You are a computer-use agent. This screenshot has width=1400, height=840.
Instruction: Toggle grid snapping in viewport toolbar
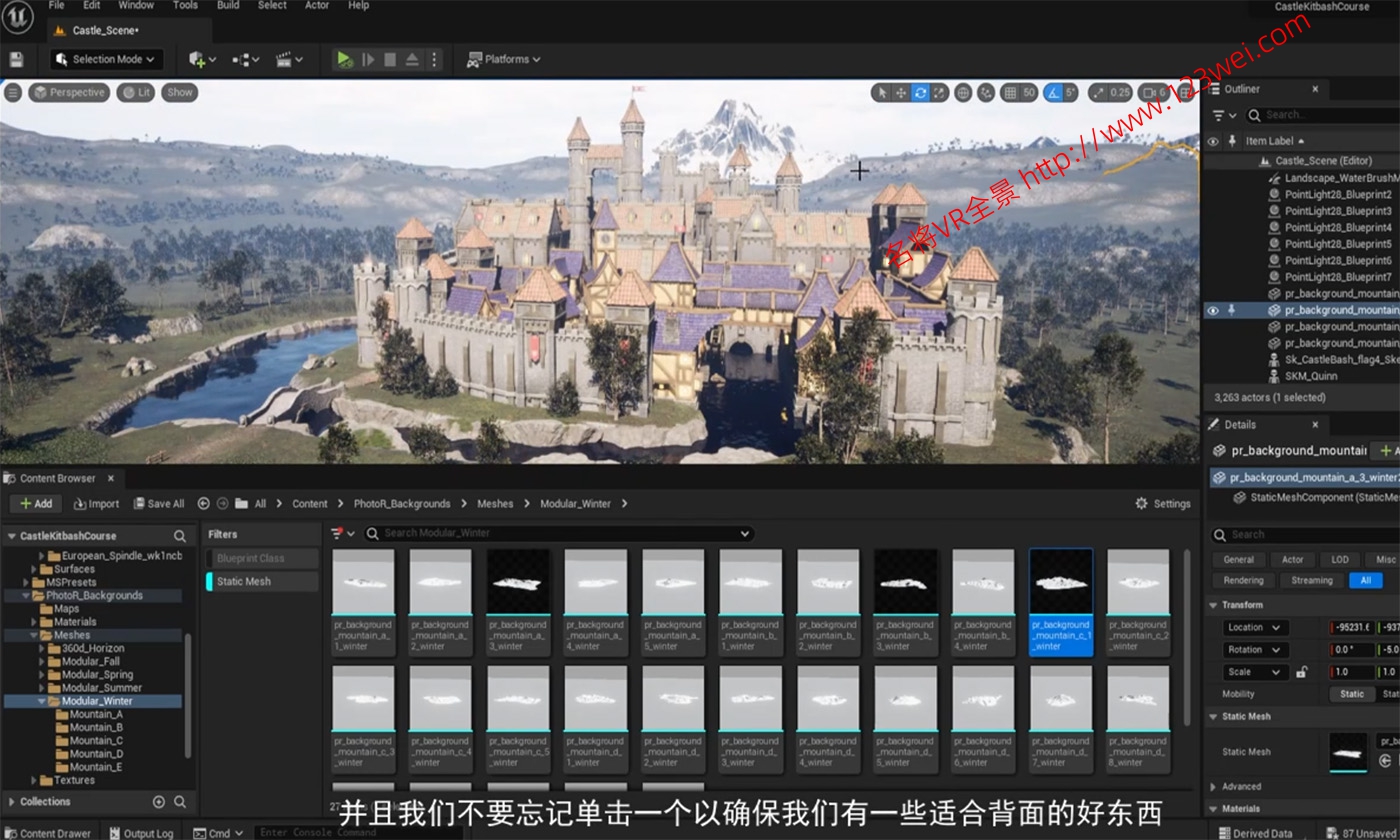[1010, 93]
